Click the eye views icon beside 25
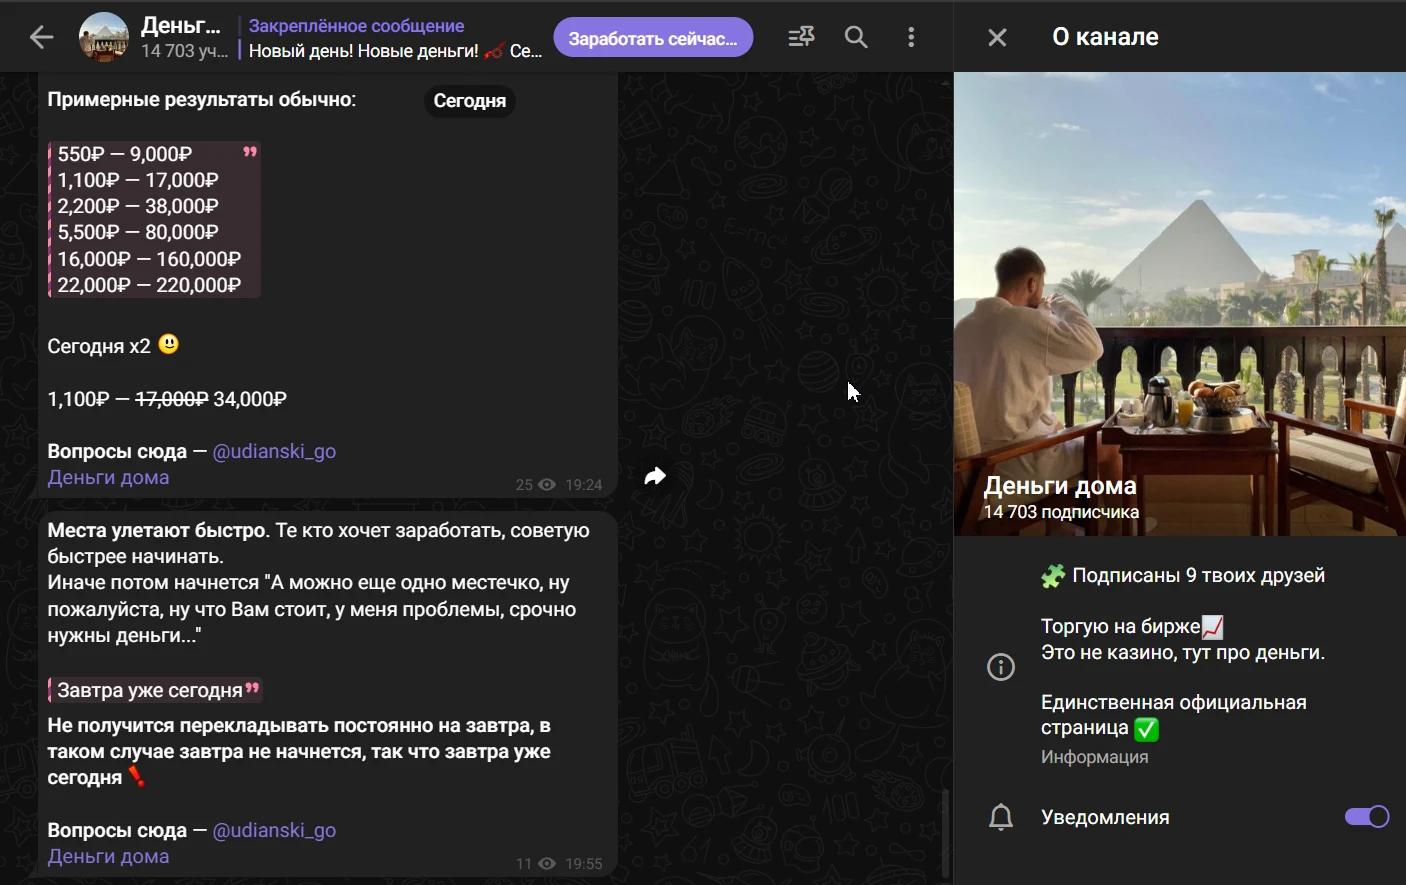 pos(547,485)
